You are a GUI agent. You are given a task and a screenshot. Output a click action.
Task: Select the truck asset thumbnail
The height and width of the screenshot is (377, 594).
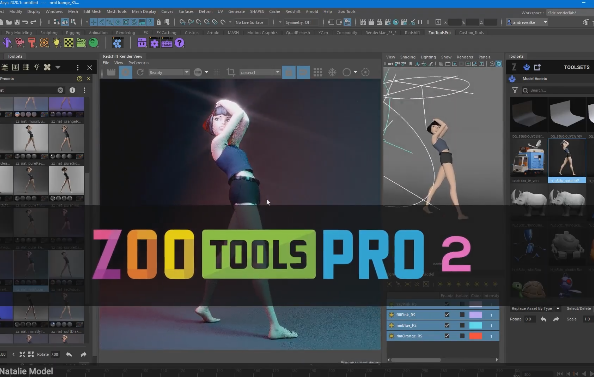pos(528,158)
